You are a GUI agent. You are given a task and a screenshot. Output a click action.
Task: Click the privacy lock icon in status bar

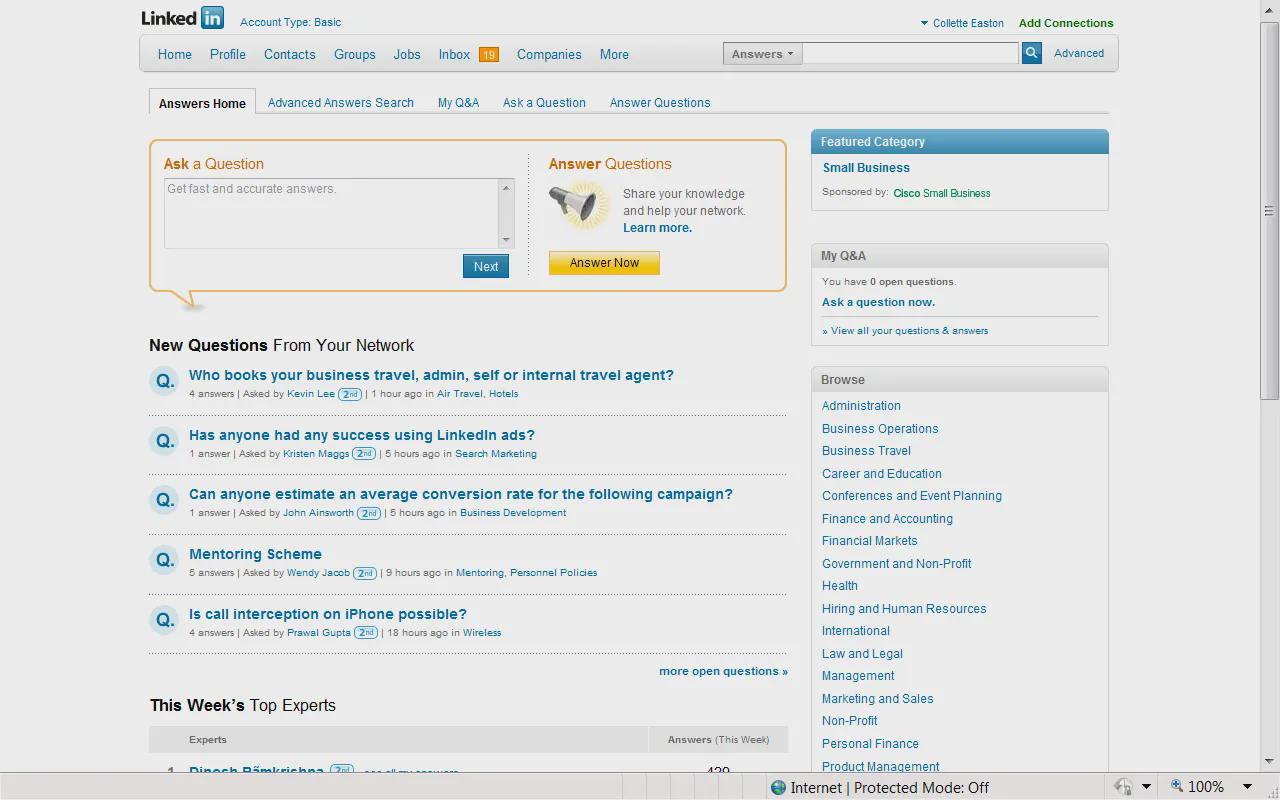1123,787
